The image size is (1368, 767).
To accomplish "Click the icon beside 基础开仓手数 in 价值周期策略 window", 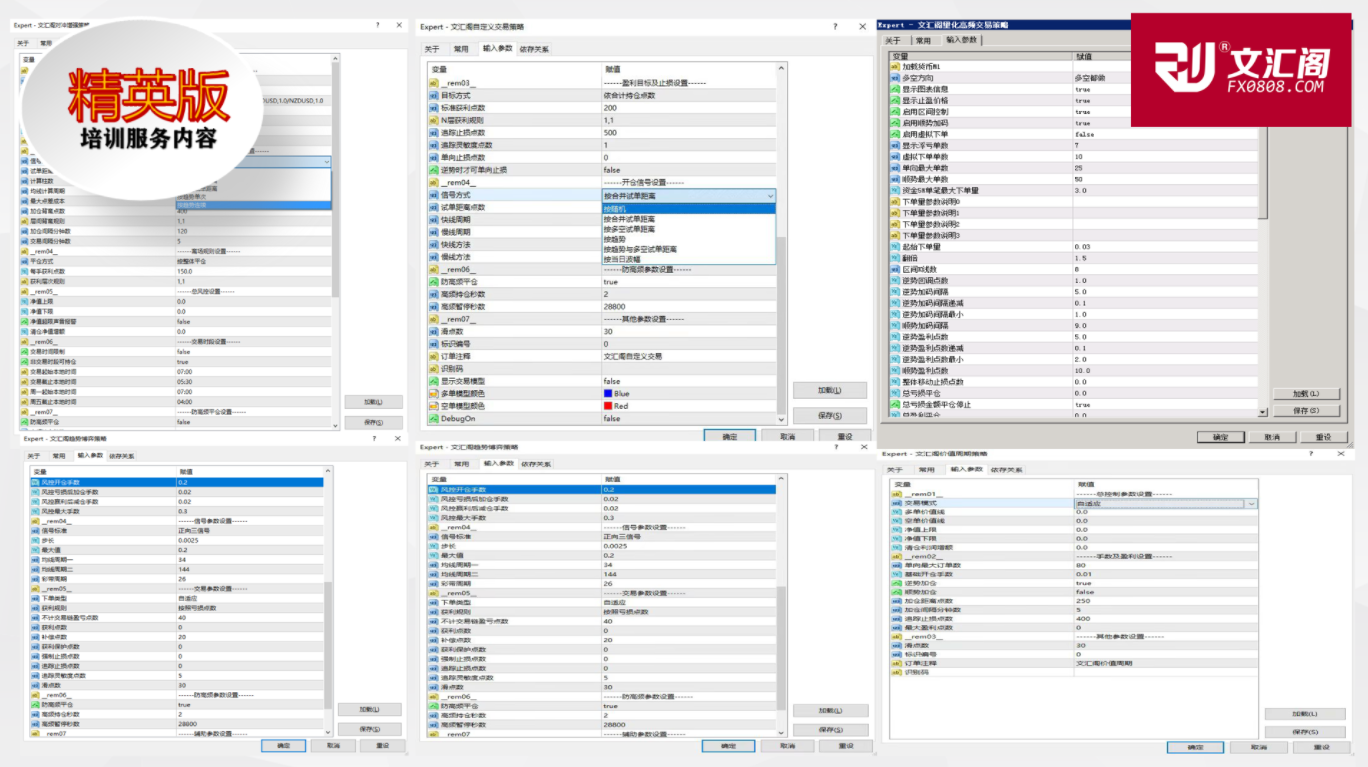I will pyautogui.click(x=895, y=574).
